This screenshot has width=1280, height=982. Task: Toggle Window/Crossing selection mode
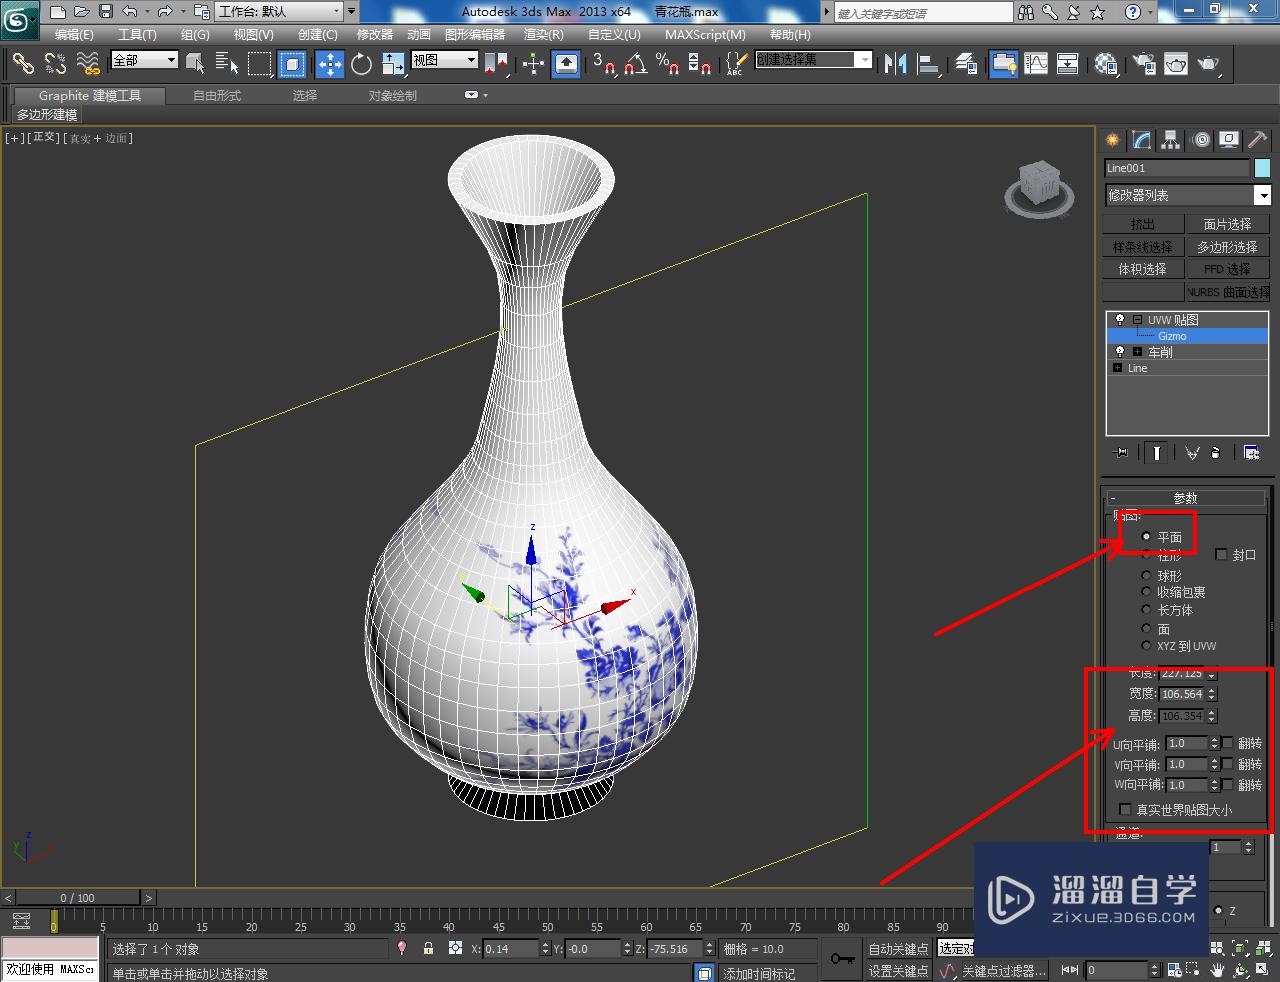(x=292, y=64)
